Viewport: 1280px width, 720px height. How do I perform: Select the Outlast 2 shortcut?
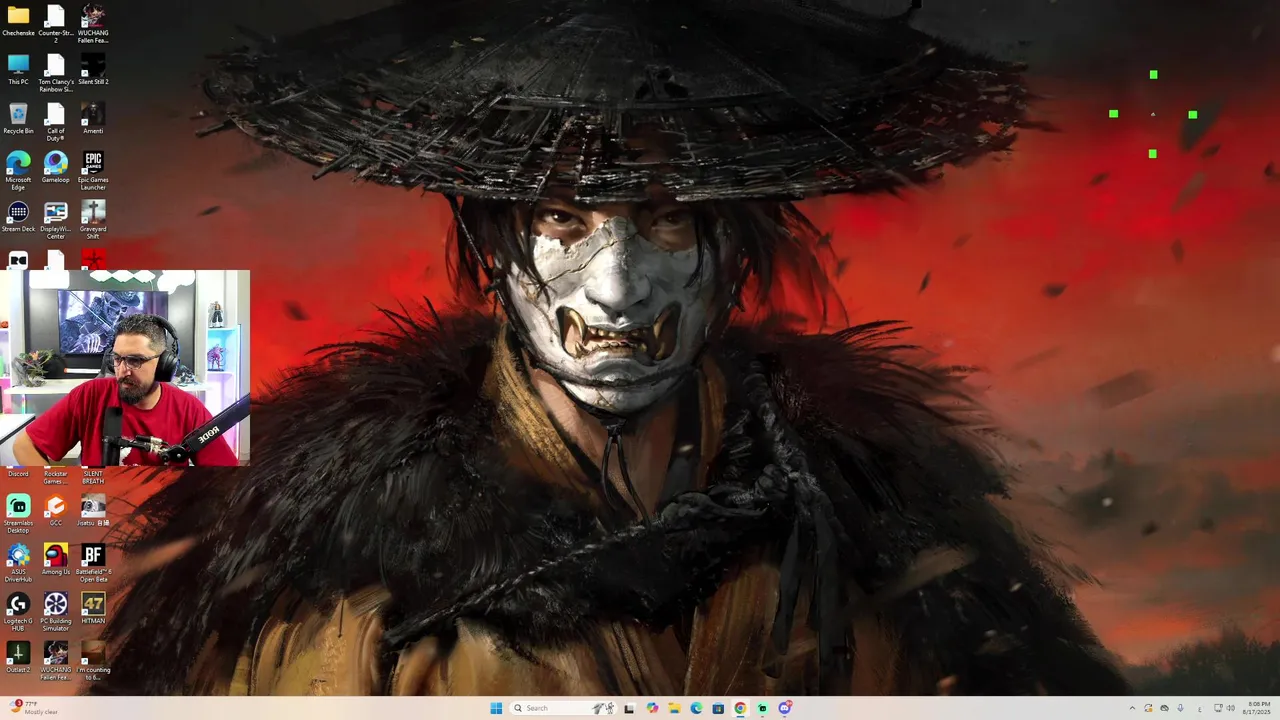coord(18,658)
